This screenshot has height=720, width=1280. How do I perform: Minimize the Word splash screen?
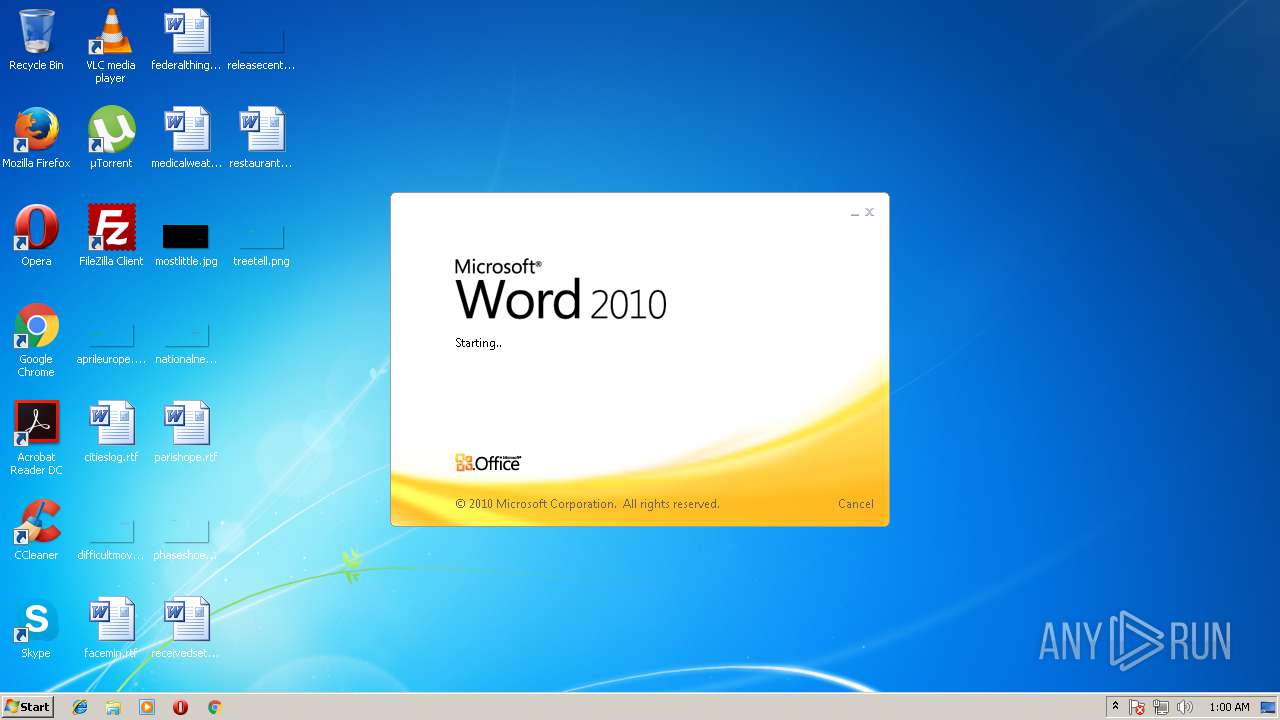click(855, 213)
